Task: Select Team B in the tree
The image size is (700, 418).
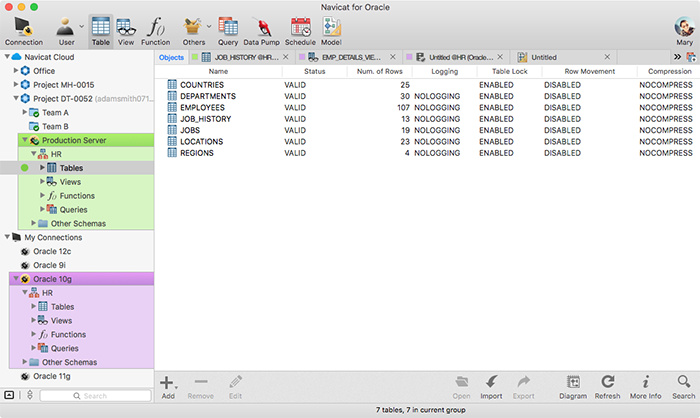Action: 55,126
